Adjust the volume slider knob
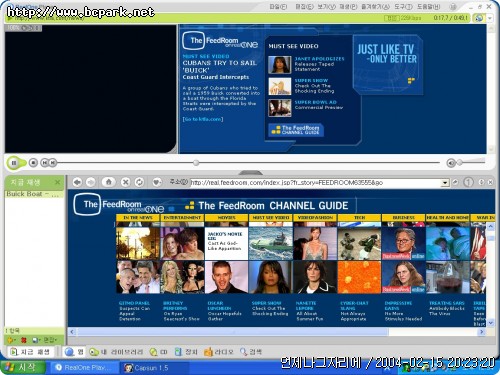This screenshot has width=500, height=375. click(x=460, y=162)
